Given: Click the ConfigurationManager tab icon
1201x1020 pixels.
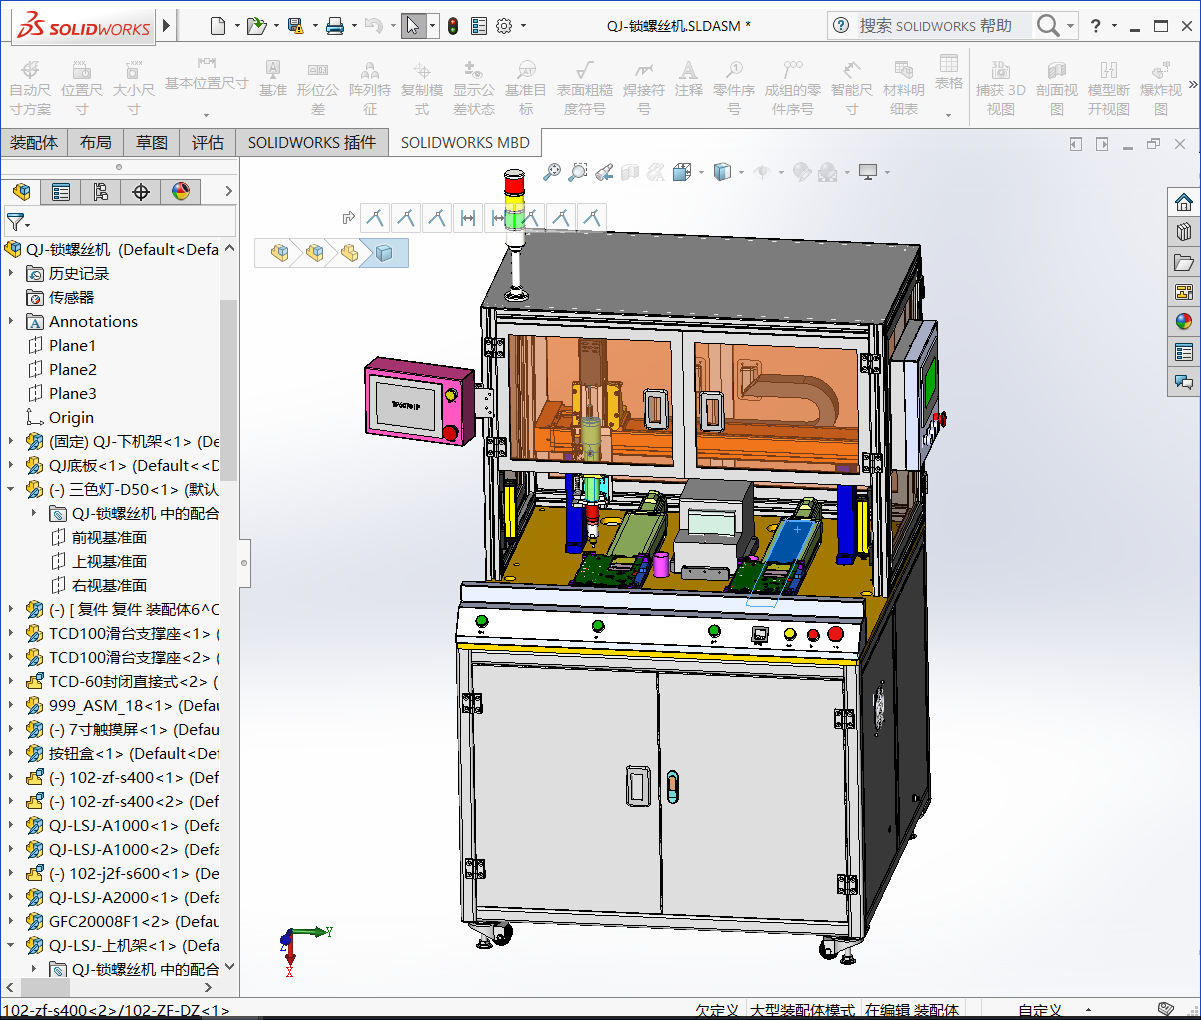Looking at the screenshot, I should [x=100, y=191].
